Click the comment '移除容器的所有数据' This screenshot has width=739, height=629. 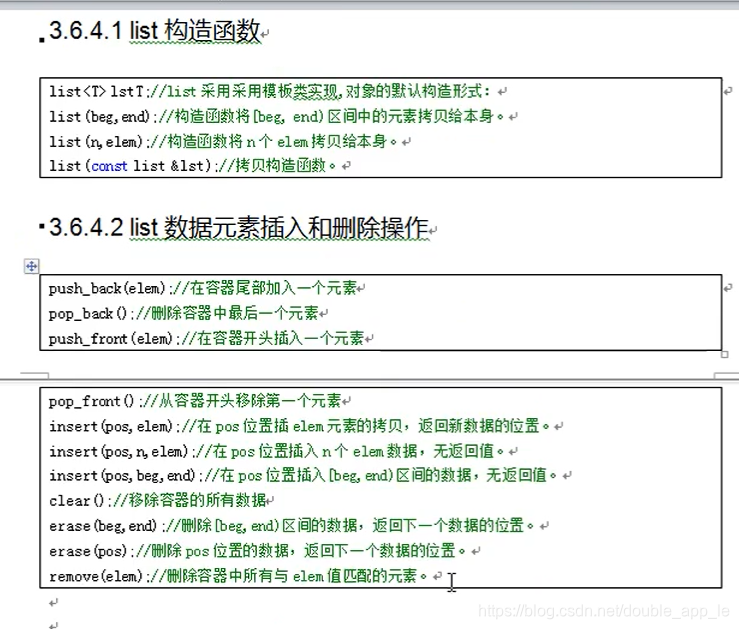pos(197,500)
